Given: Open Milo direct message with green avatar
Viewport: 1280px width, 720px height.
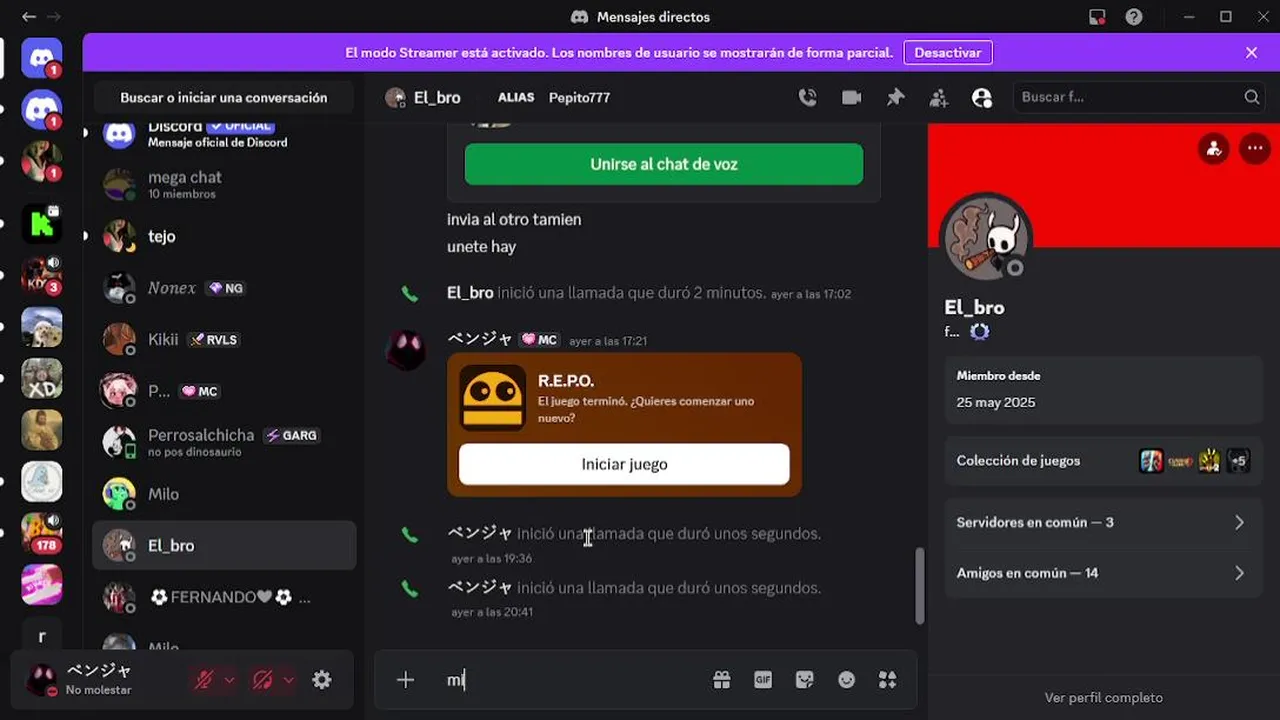Looking at the screenshot, I should tap(224, 494).
